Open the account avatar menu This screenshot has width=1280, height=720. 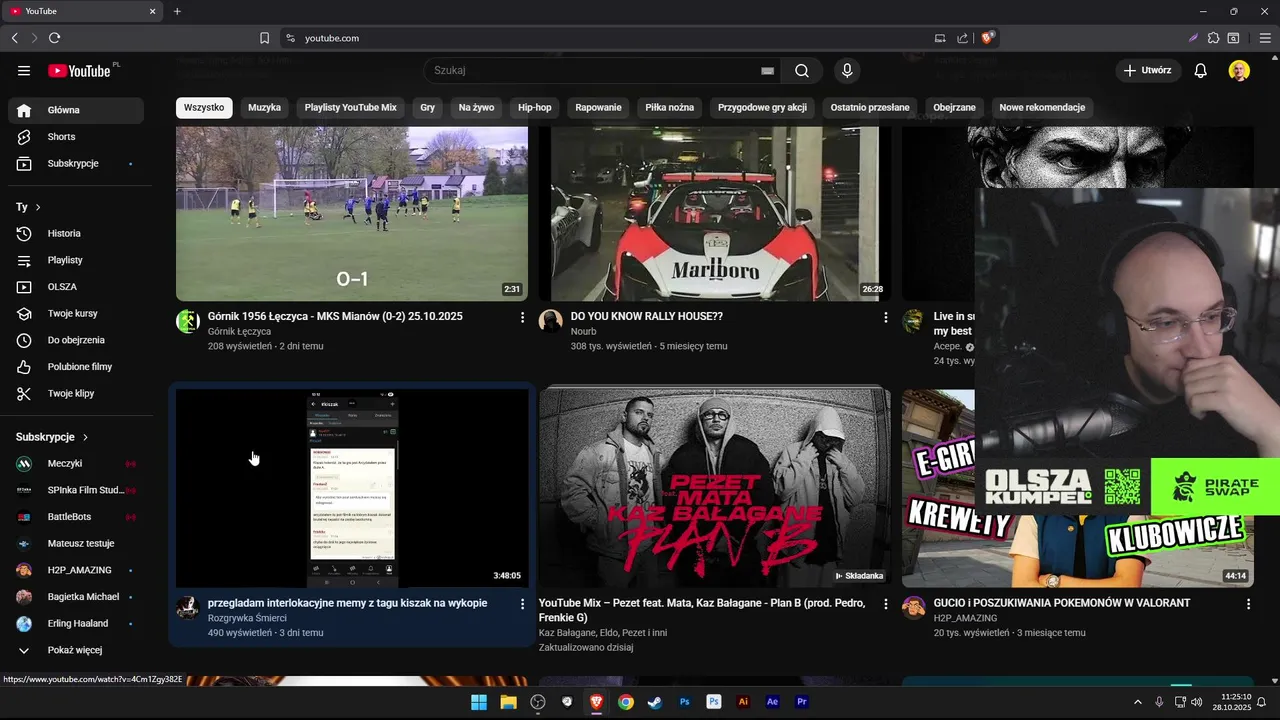point(1239,71)
